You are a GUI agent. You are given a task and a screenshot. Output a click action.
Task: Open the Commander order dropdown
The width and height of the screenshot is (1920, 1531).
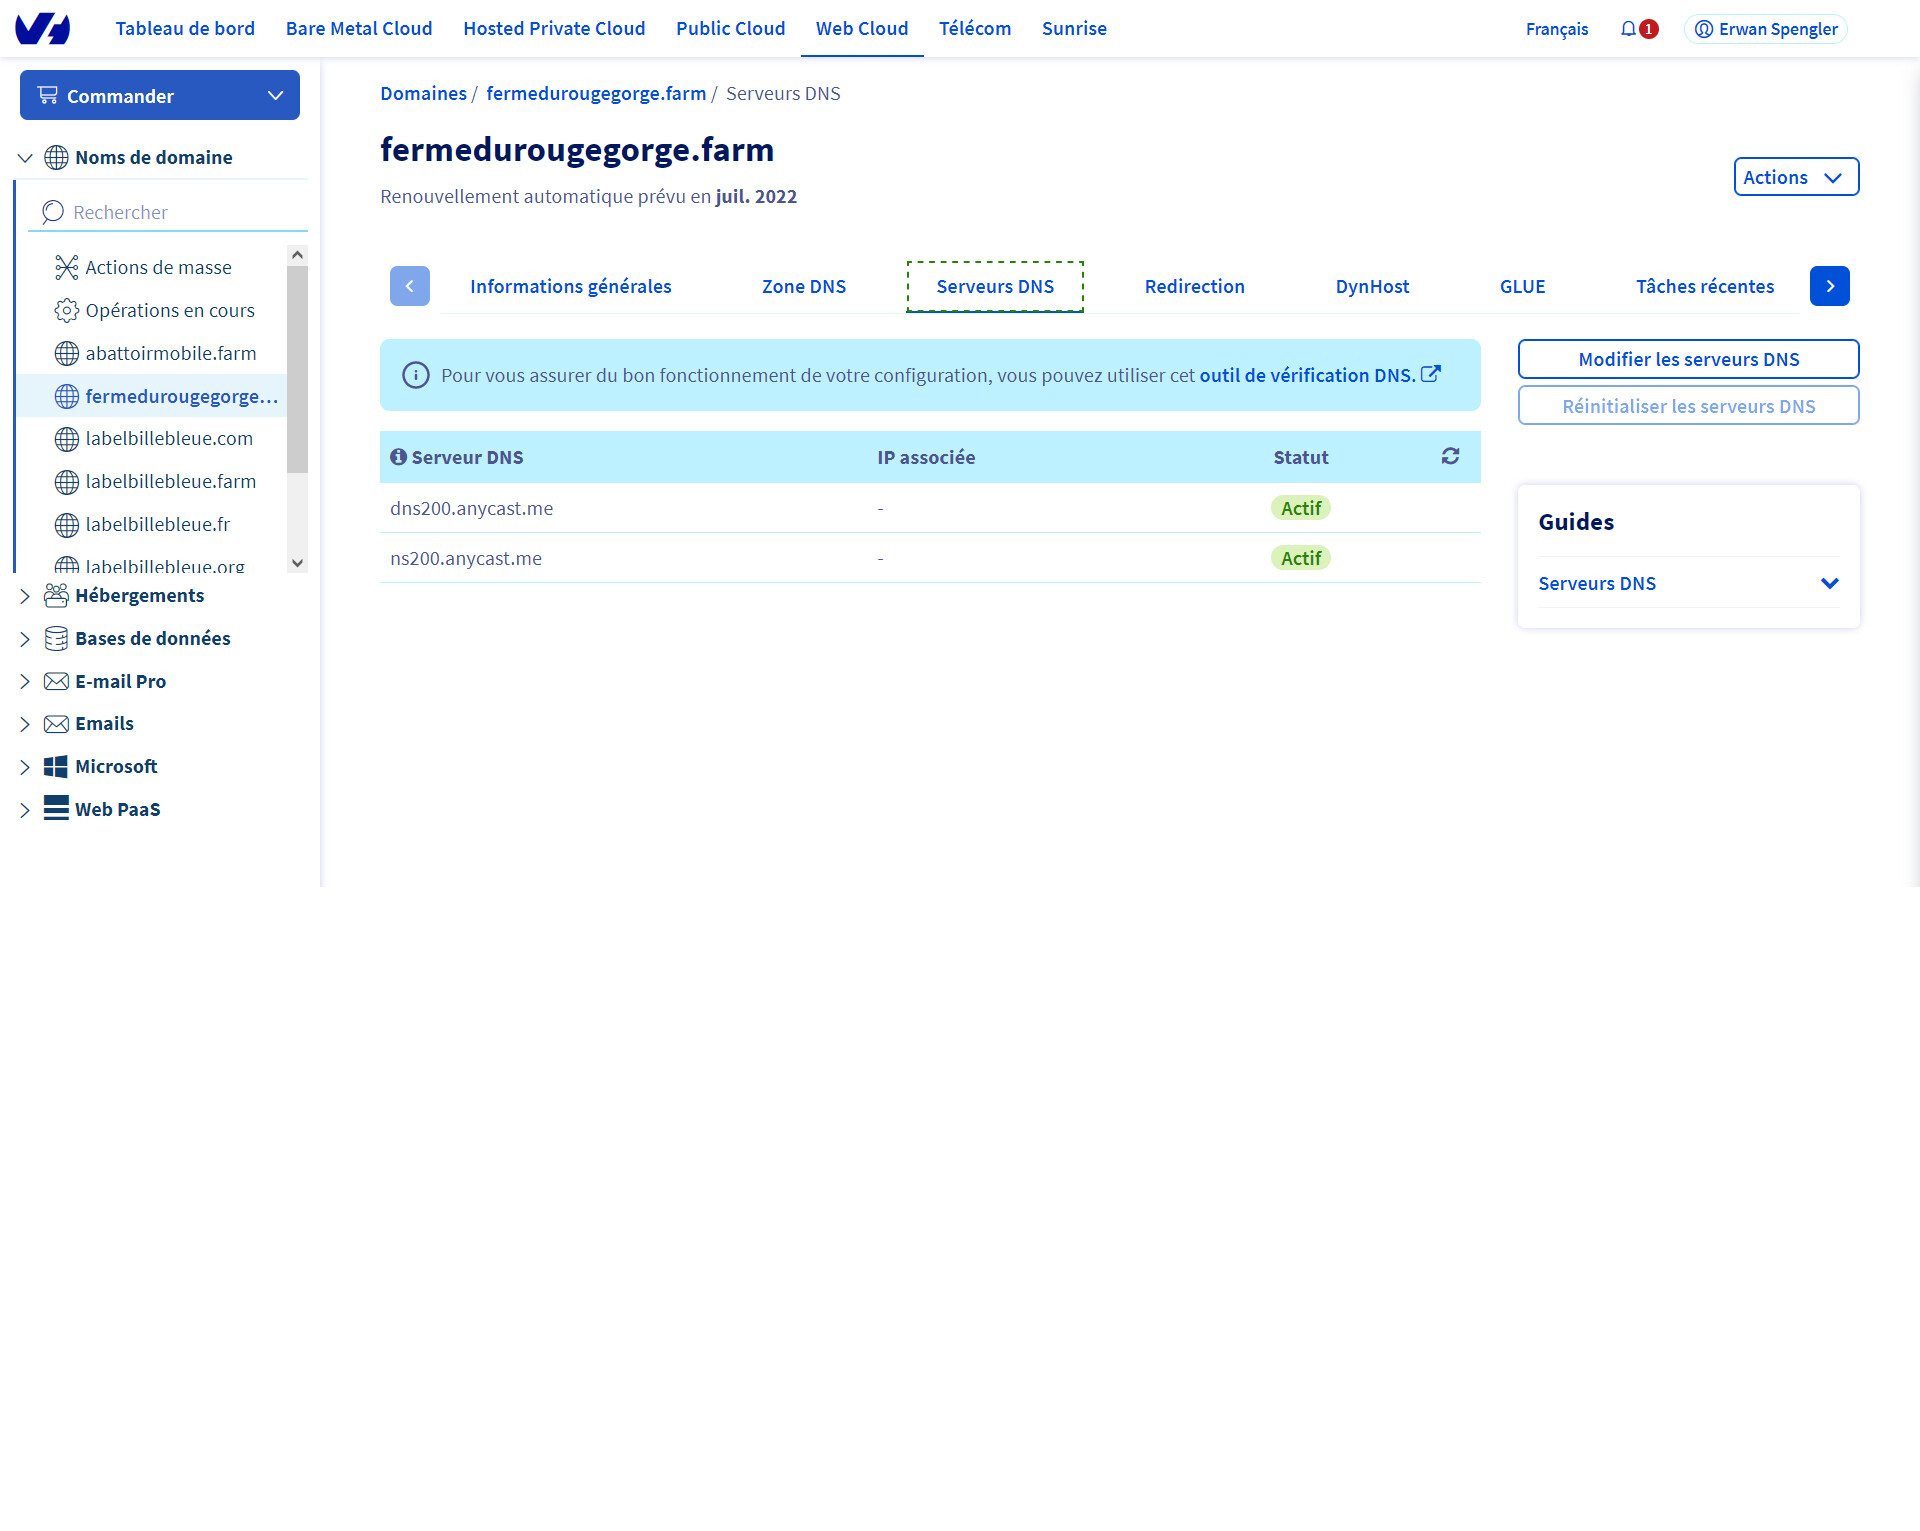coord(160,95)
